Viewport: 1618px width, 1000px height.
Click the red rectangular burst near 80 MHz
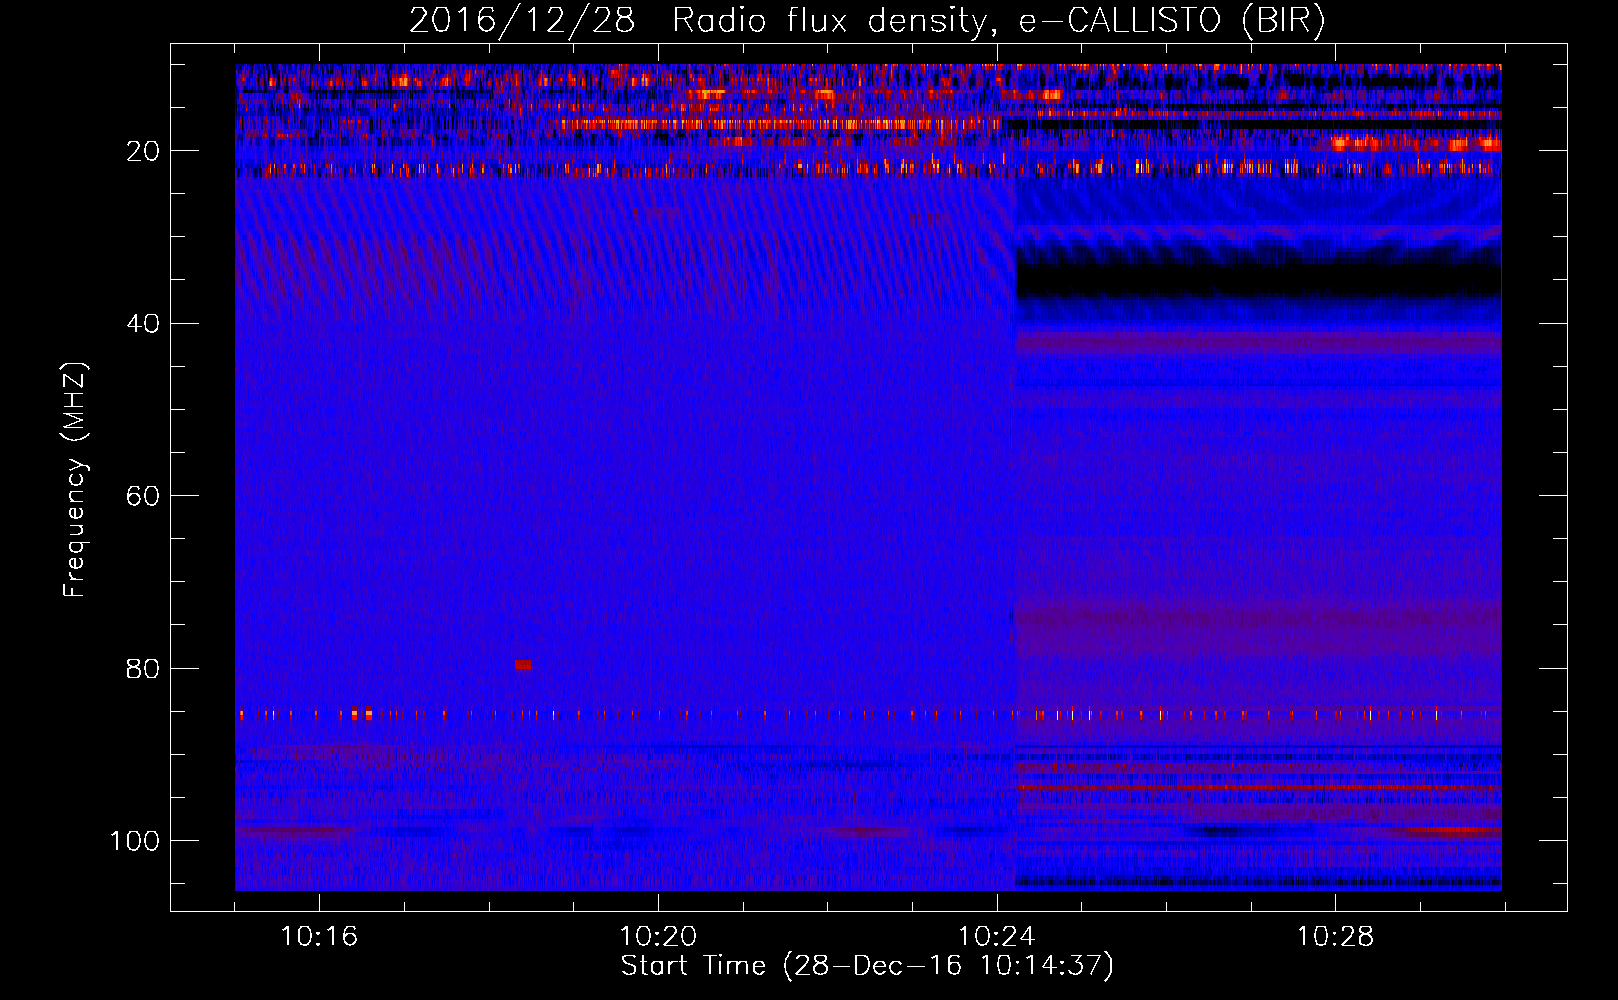tap(523, 665)
